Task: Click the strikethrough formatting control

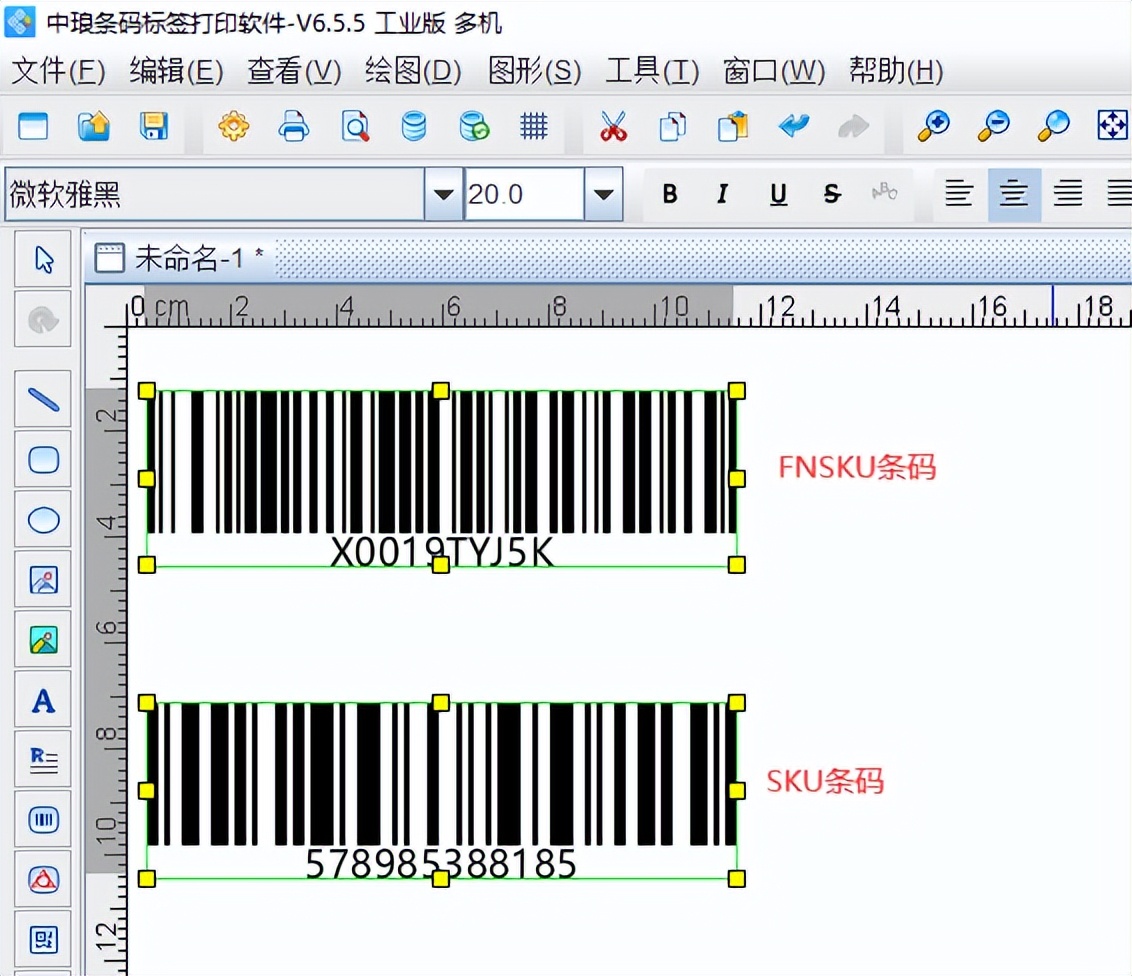Action: pos(831,194)
